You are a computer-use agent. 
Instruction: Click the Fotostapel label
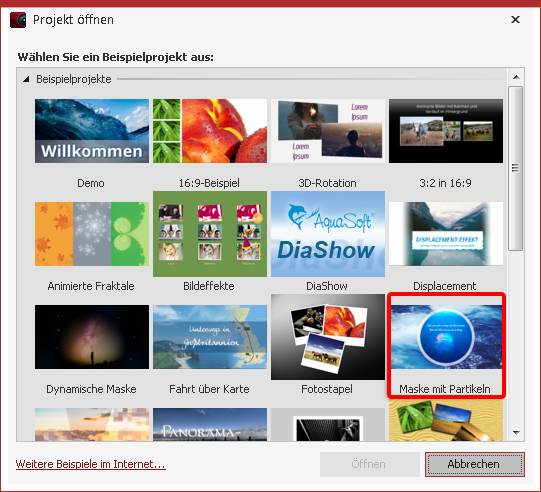coord(327,389)
